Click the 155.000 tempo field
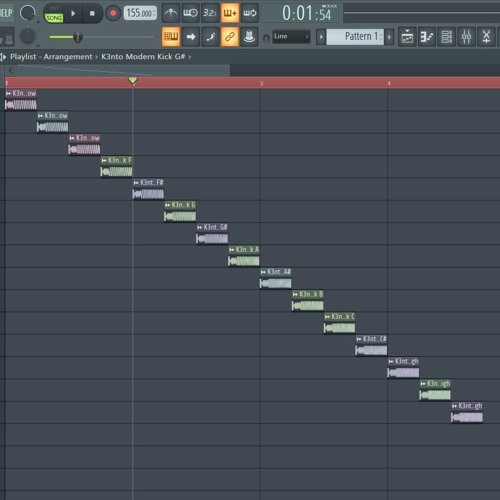 tap(140, 13)
